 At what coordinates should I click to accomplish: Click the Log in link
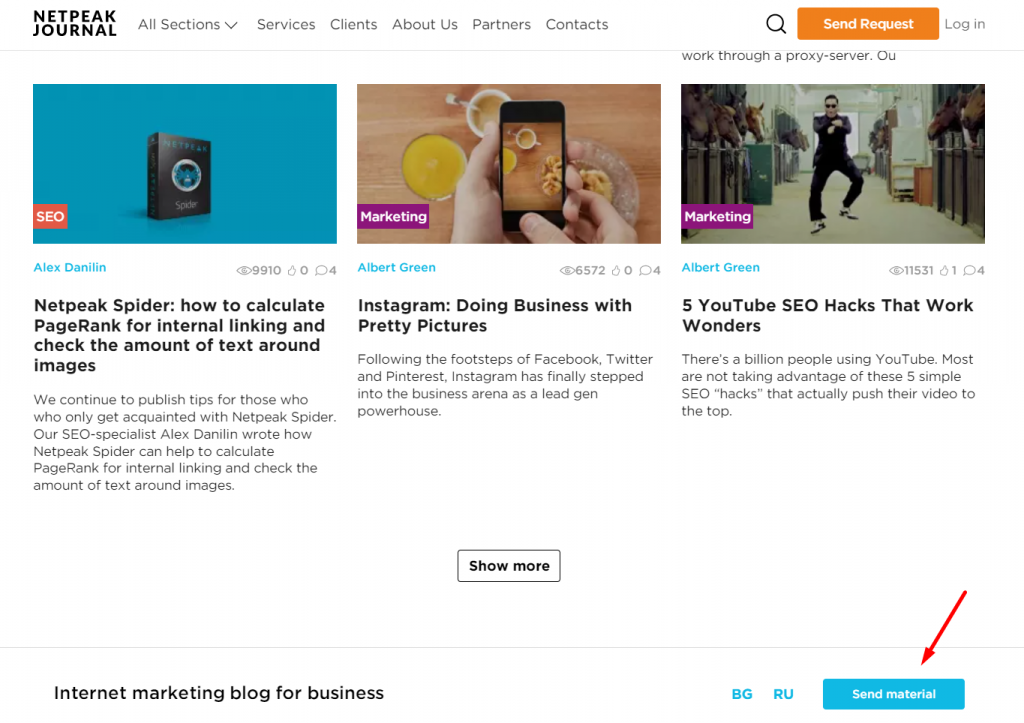tap(964, 24)
